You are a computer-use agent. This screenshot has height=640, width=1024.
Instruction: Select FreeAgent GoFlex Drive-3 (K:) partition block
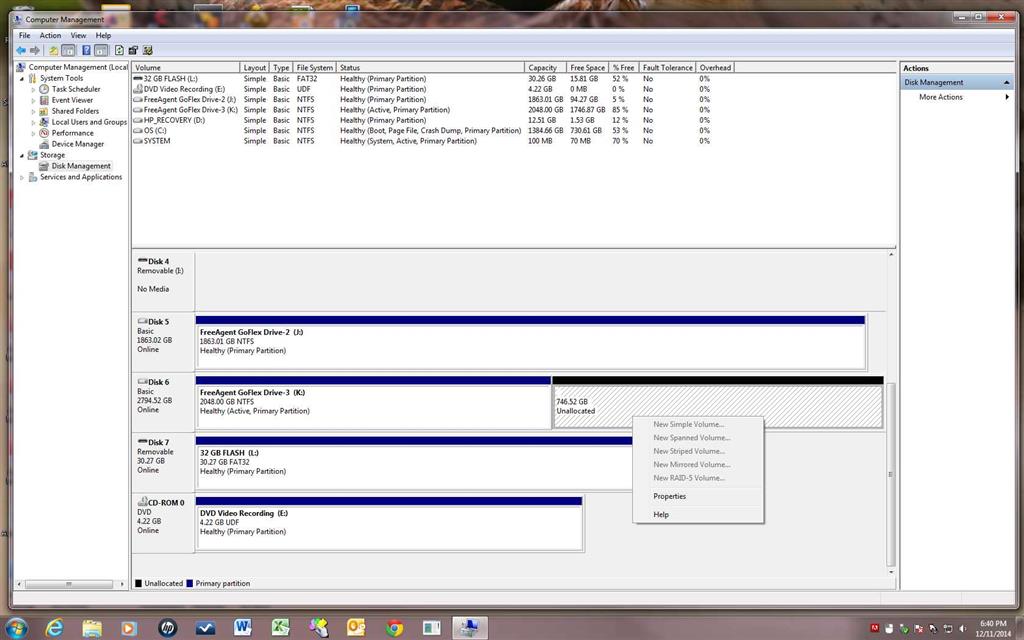[x=373, y=403]
